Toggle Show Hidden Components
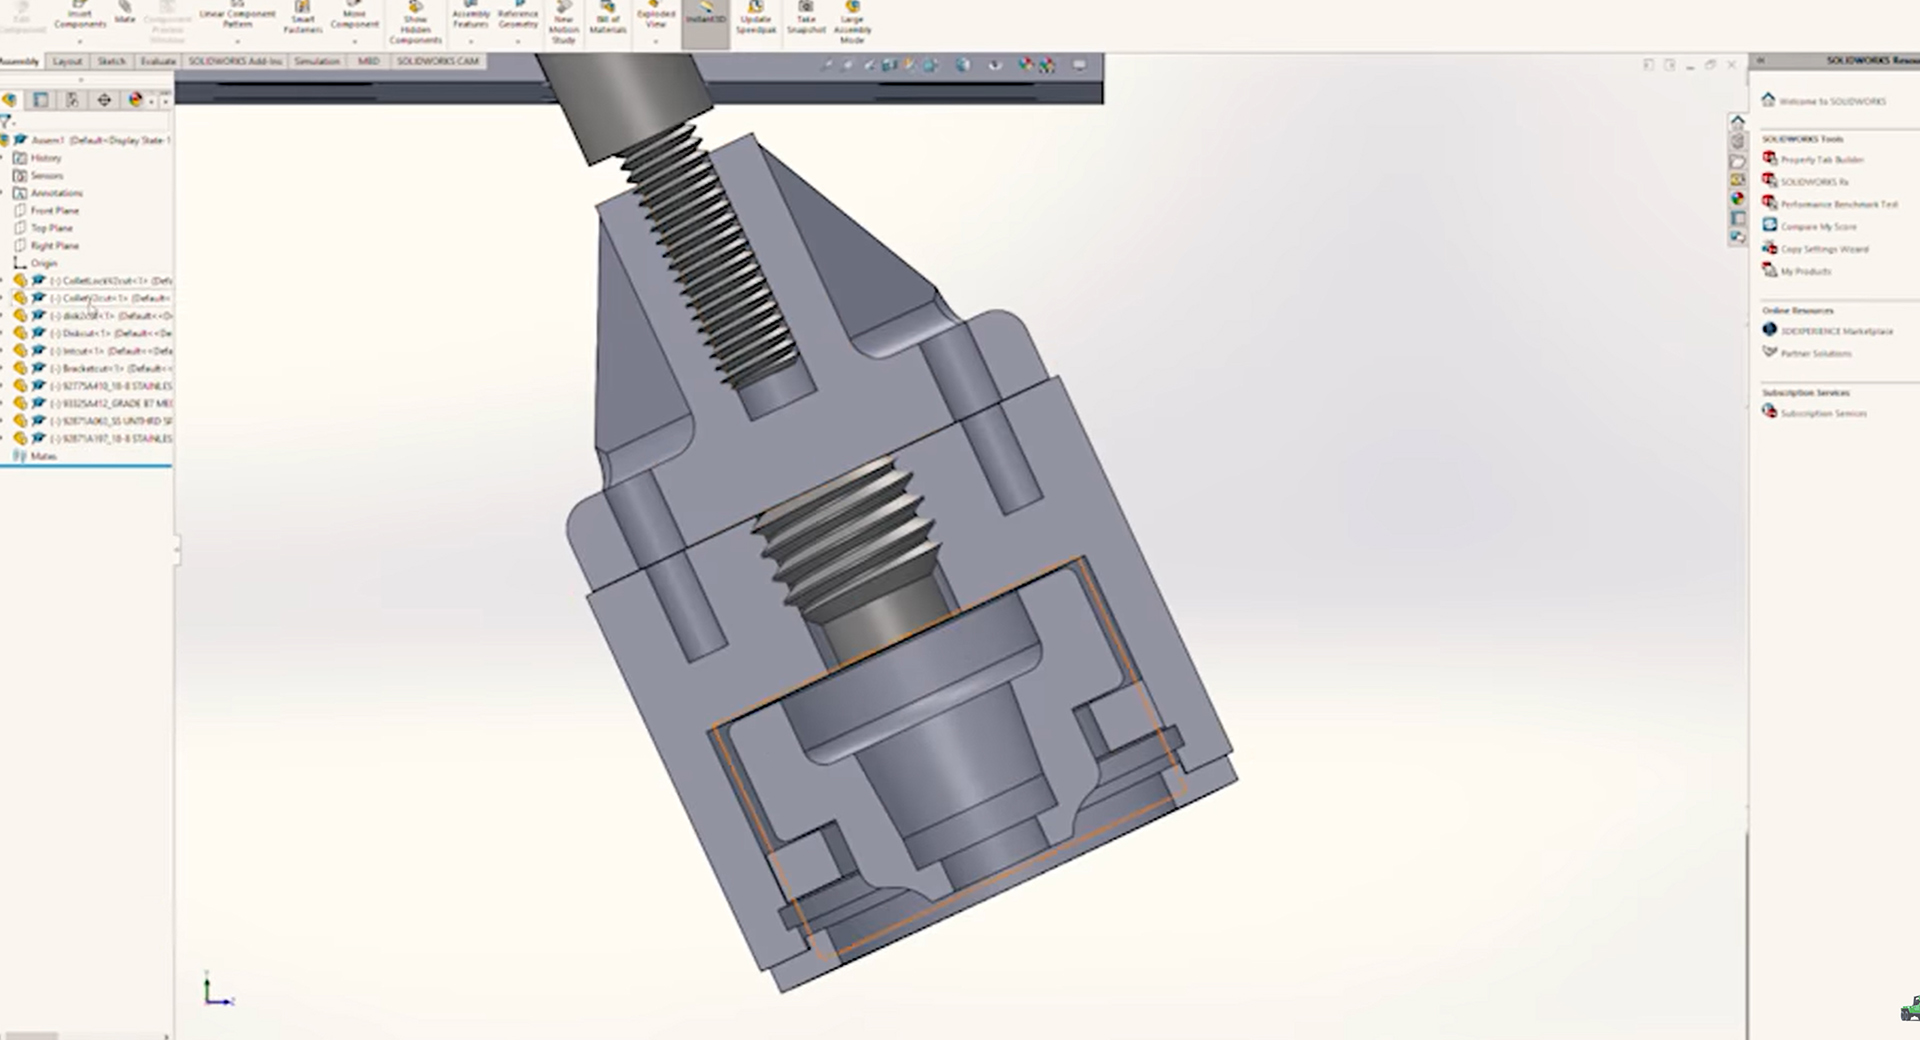 [x=415, y=22]
